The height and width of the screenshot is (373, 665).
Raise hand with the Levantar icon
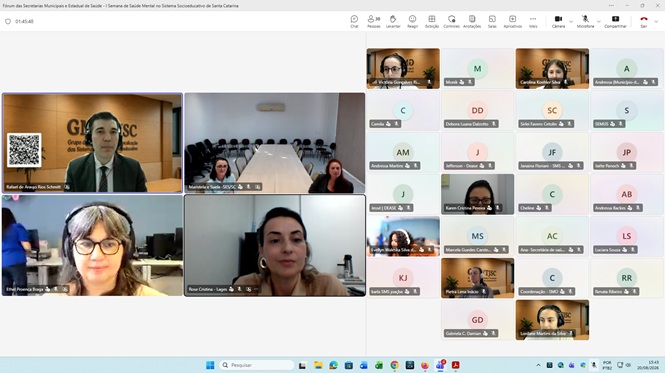(393, 21)
